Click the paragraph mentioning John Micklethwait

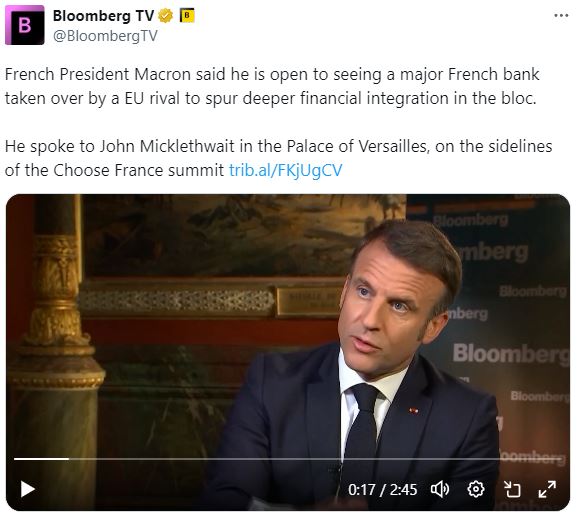point(278,158)
